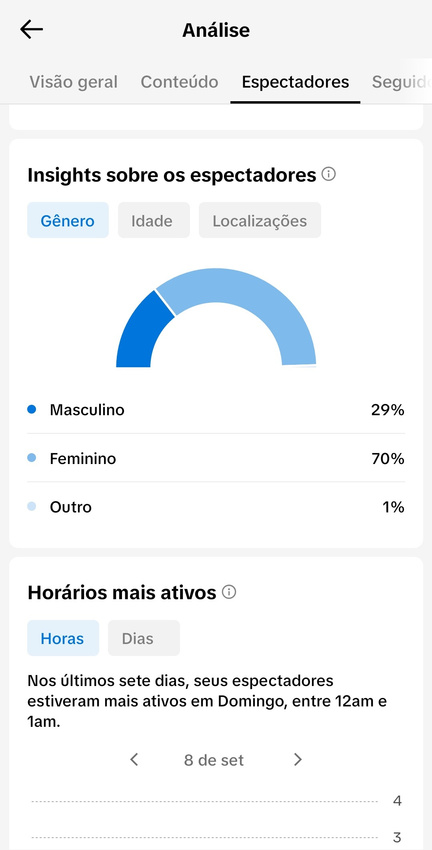Switch to Conteúdo tab
This screenshot has width=432, height=850.
[x=179, y=82]
